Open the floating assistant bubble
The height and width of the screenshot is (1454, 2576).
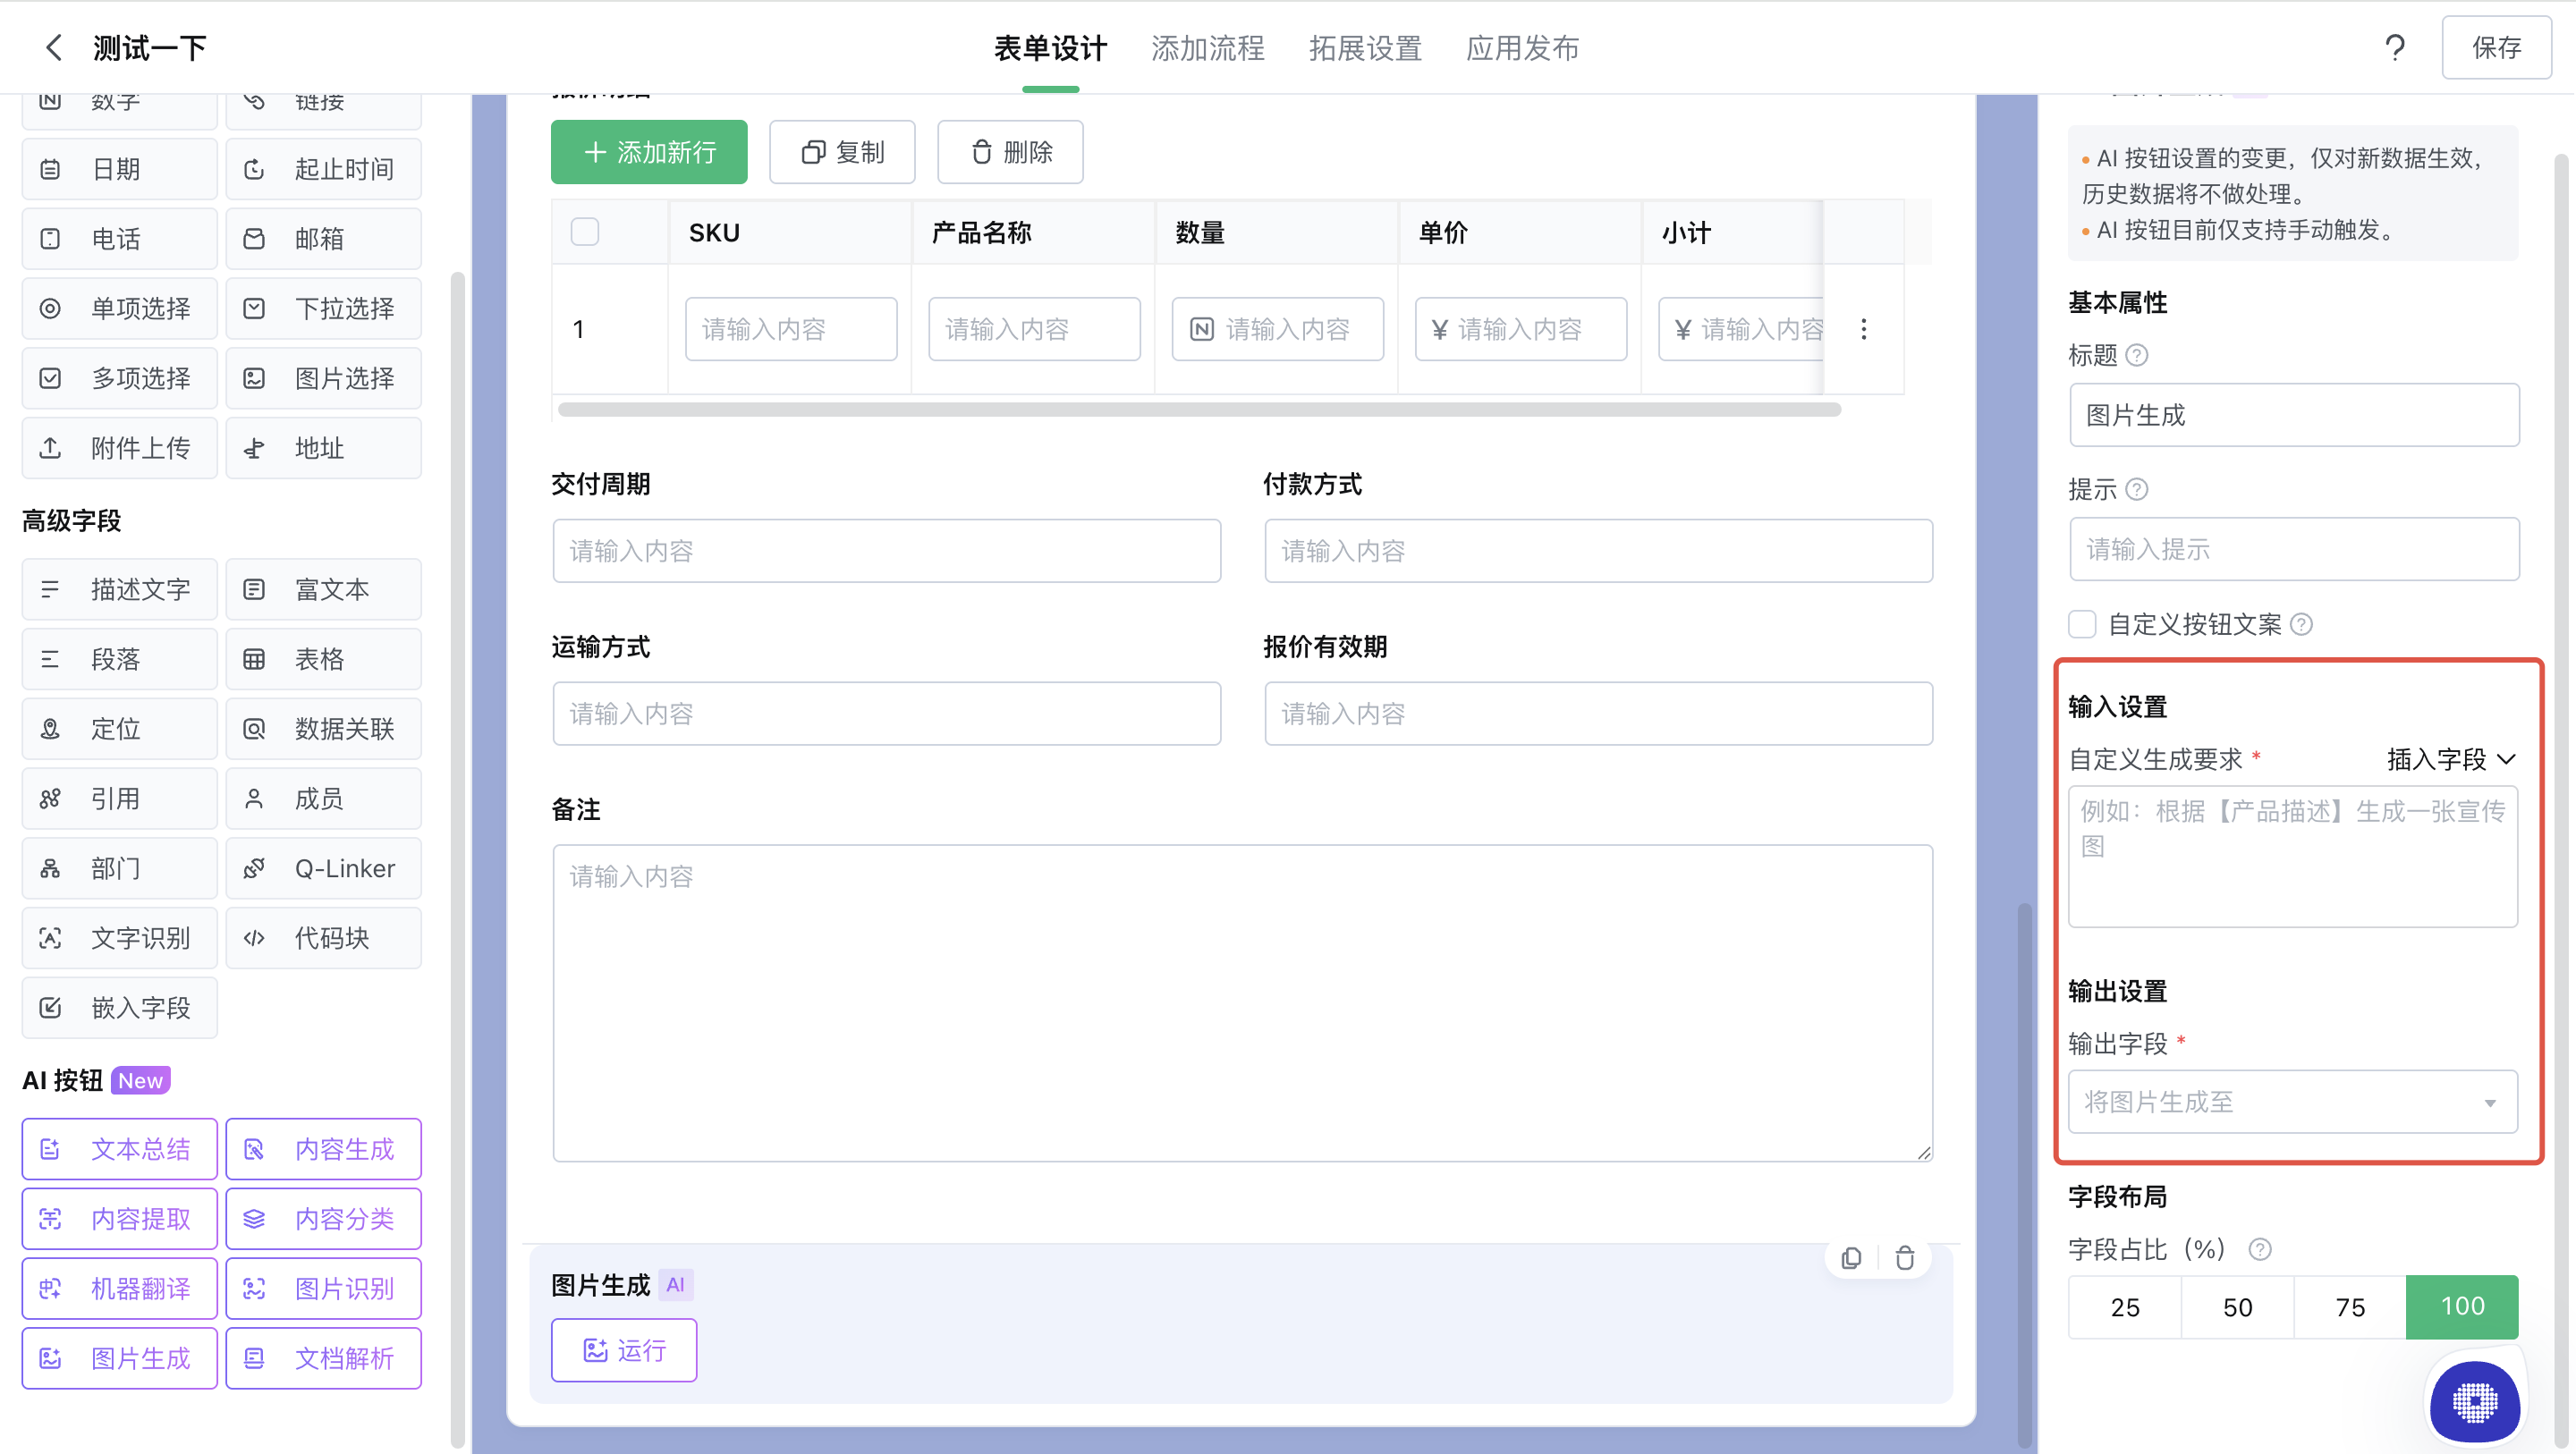tap(2474, 1402)
